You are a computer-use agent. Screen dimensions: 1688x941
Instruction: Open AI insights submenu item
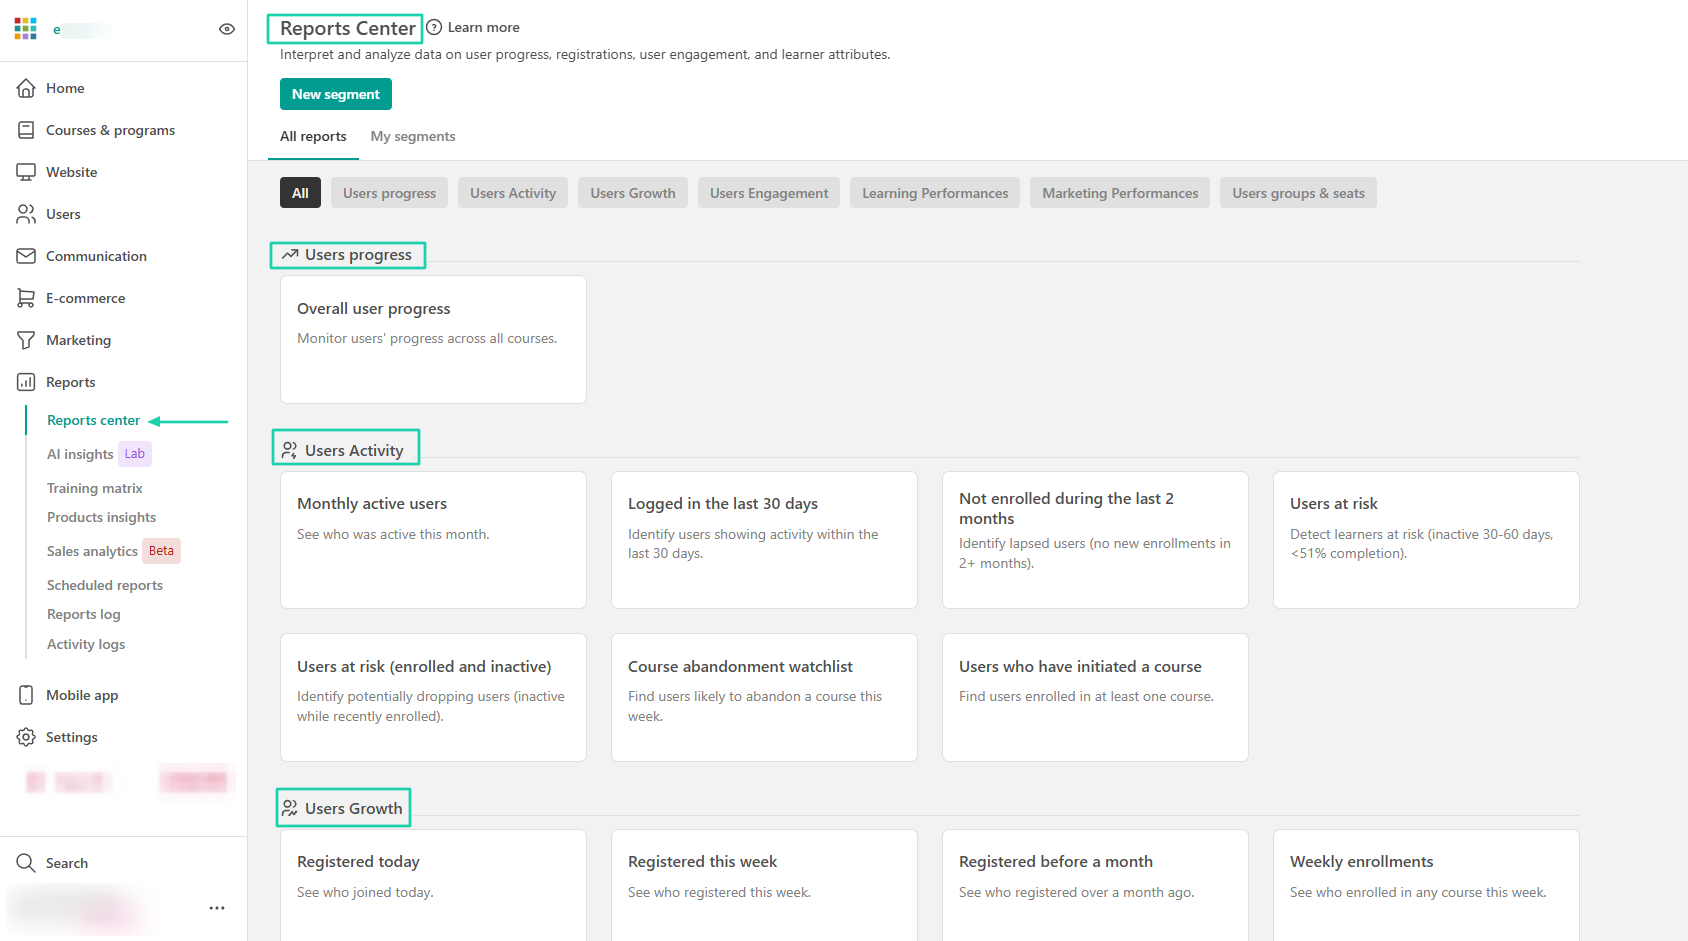(x=80, y=454)
